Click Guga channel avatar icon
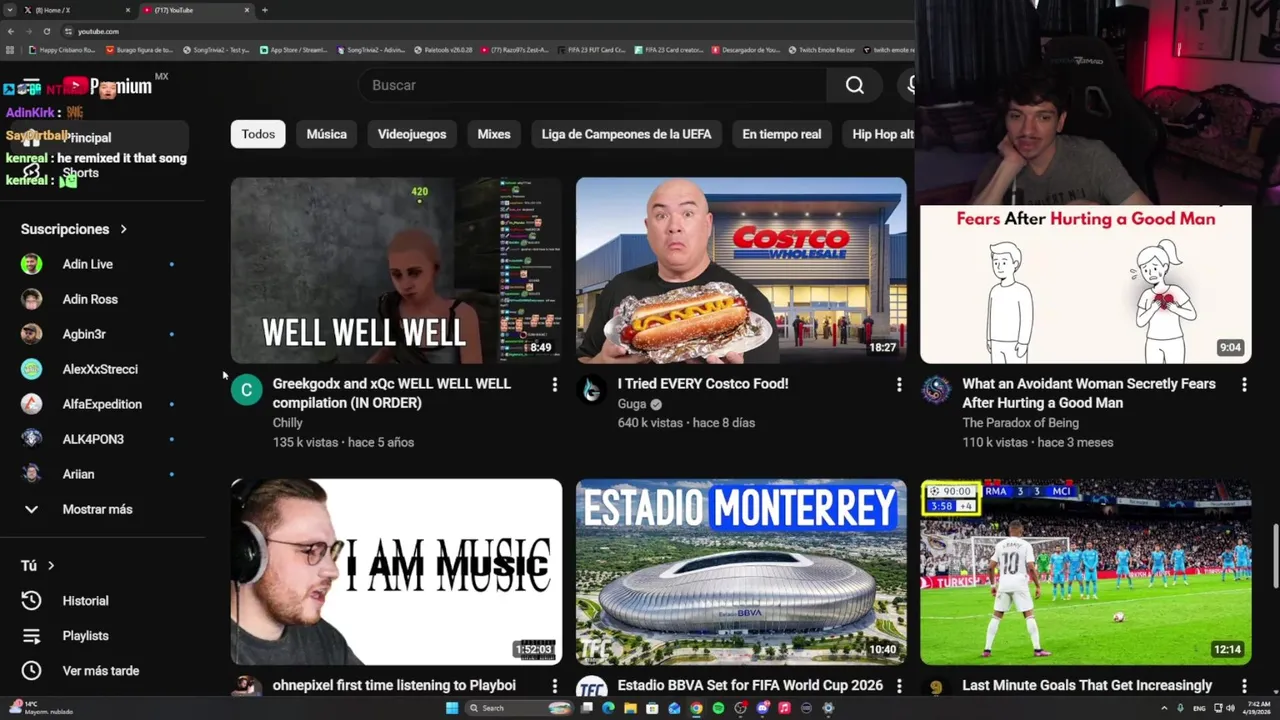 point(592,390)
